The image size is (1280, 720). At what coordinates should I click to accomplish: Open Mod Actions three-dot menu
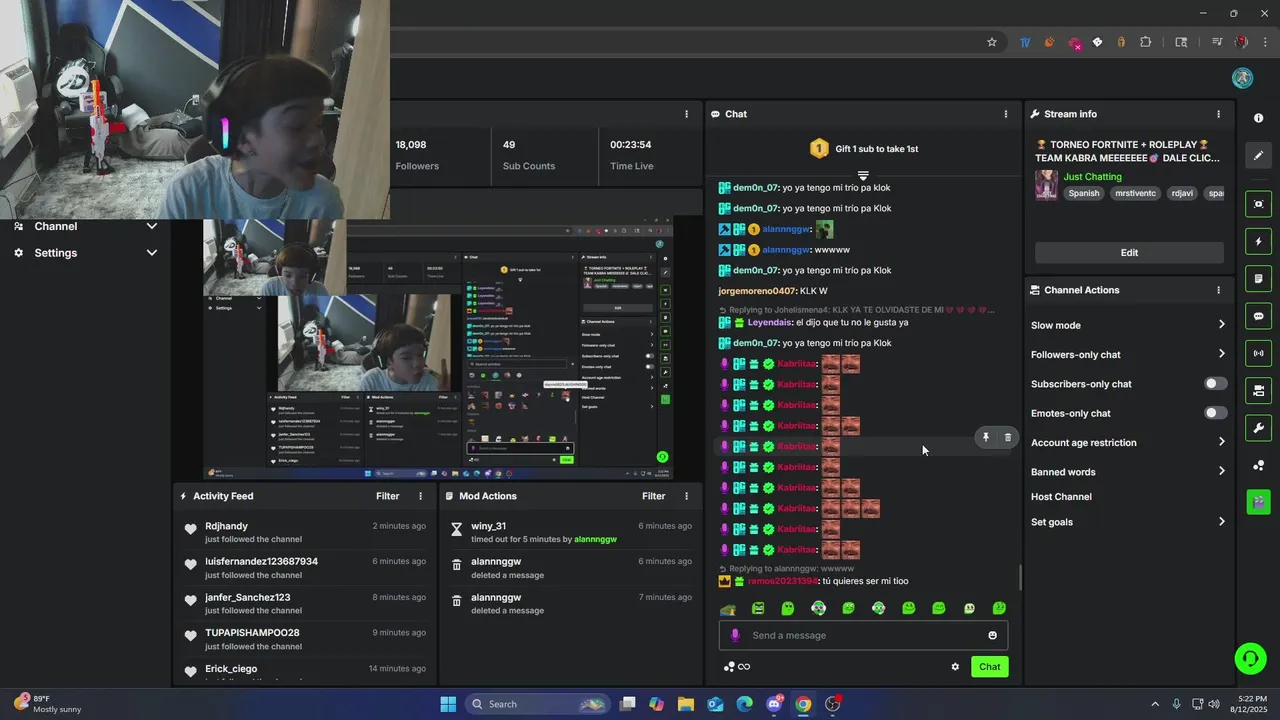686,496
